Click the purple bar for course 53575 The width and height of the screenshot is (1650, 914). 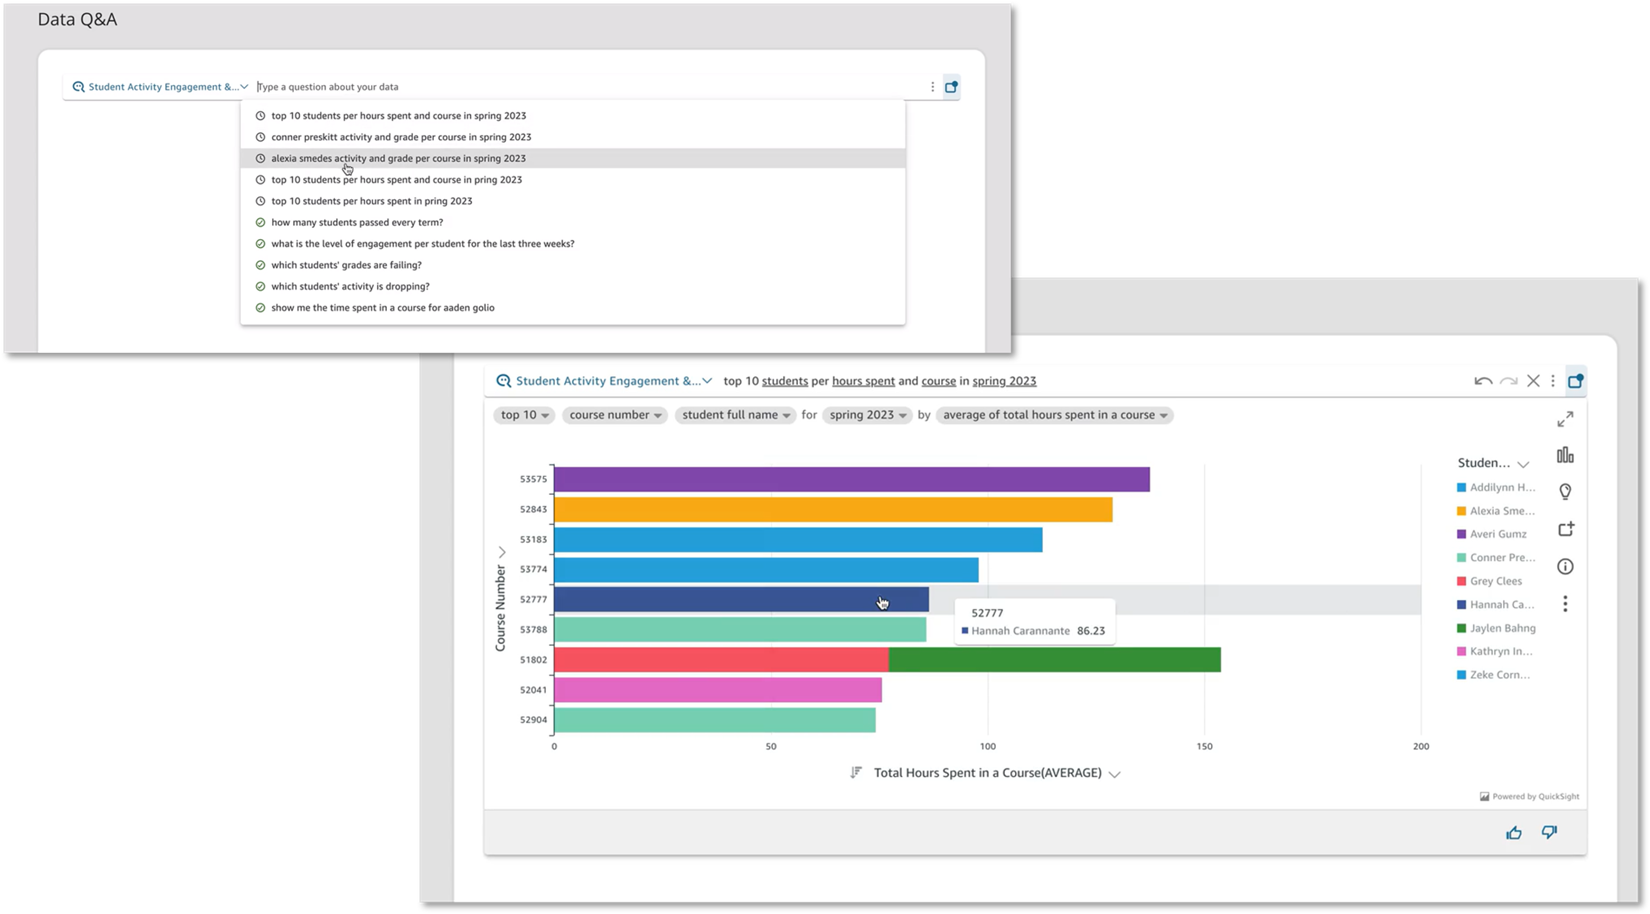(x=851, y=479)
